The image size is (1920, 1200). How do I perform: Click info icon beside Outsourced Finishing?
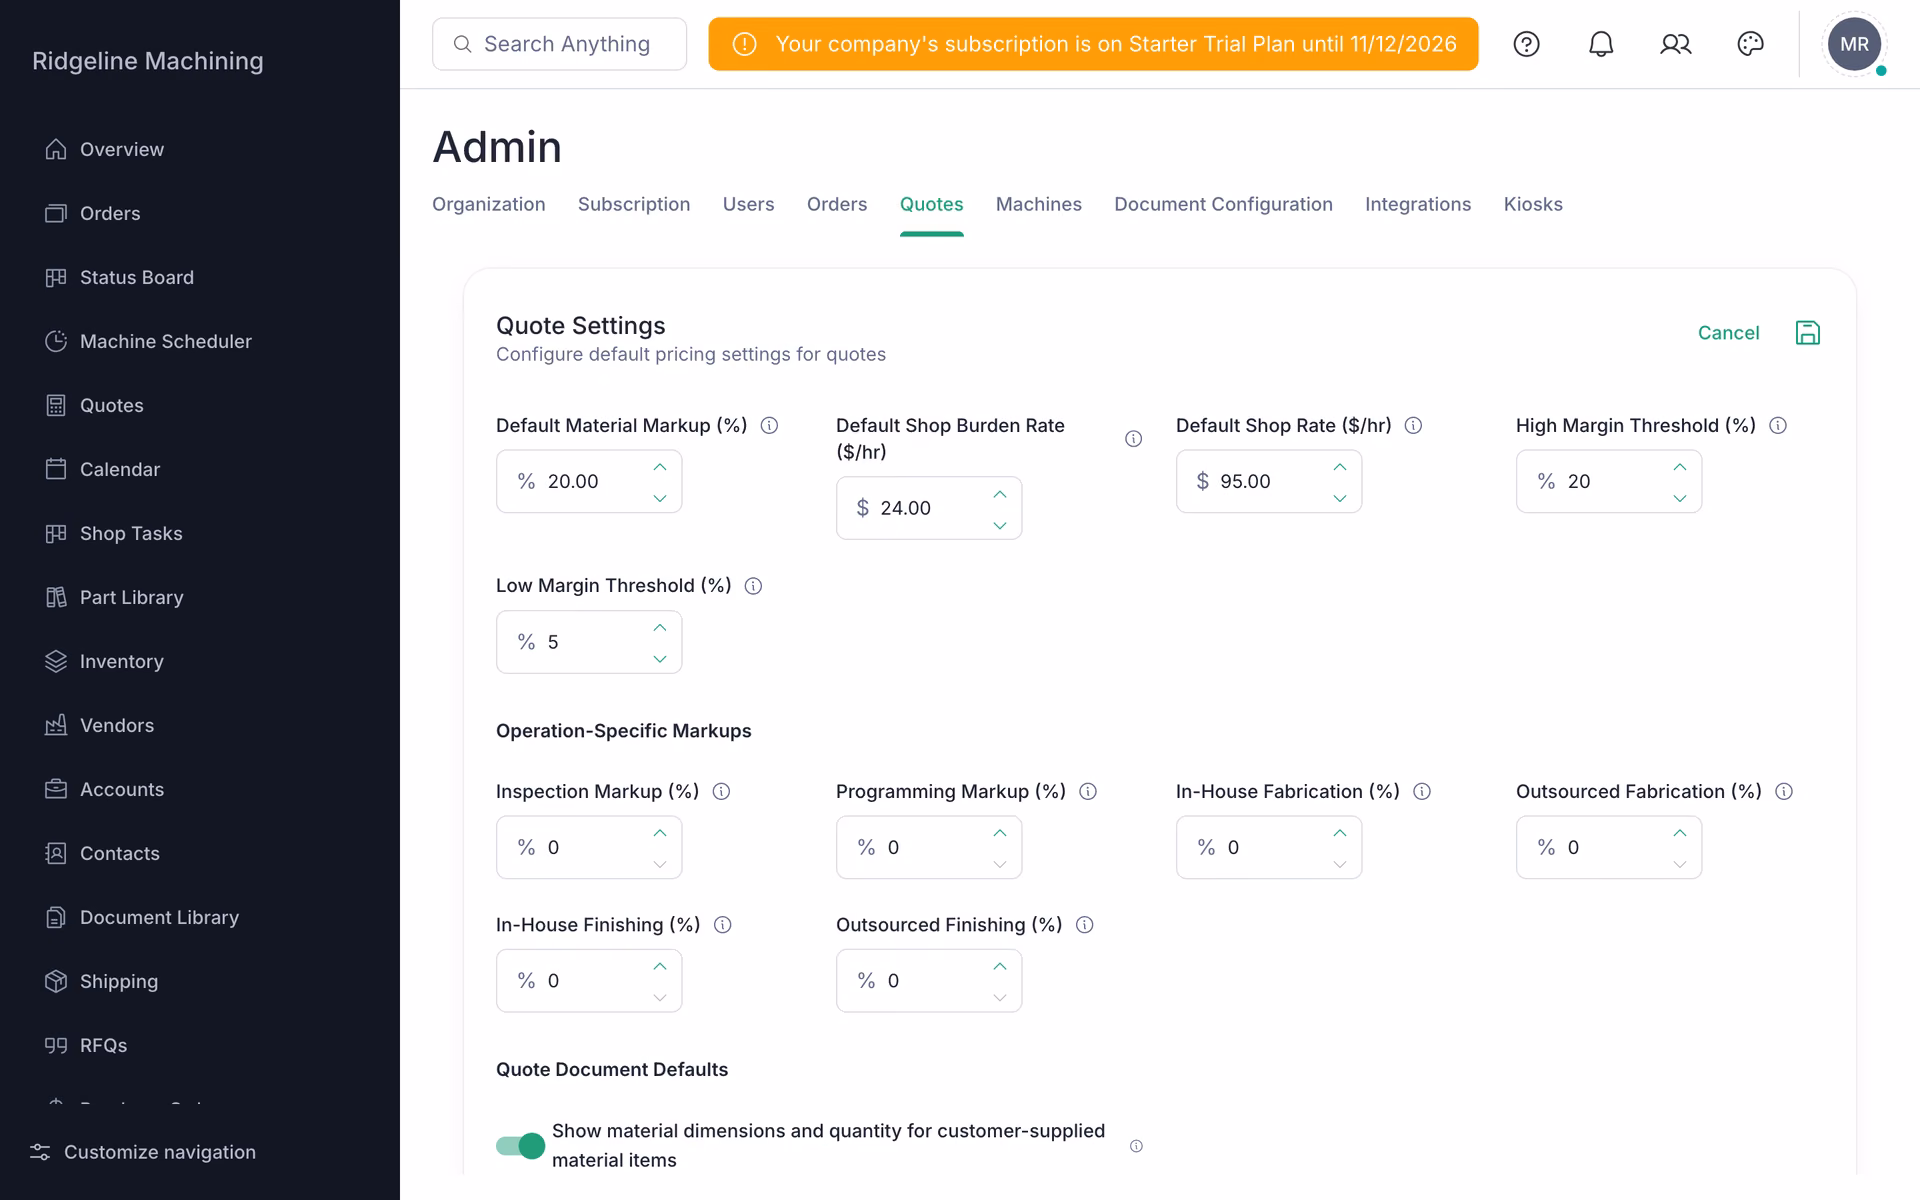[x=1084, y=925]
